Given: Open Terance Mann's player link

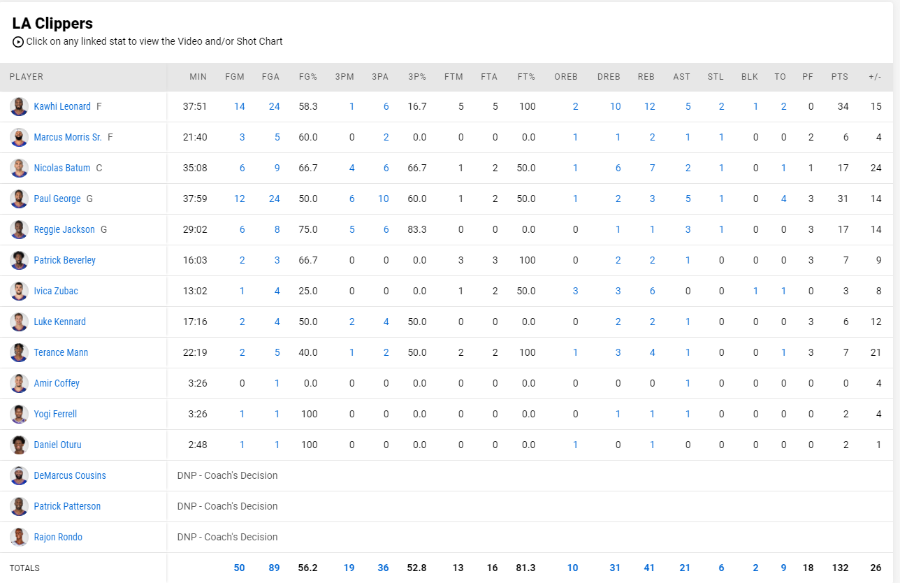Looking at the screenshot, I should [61, 352].
